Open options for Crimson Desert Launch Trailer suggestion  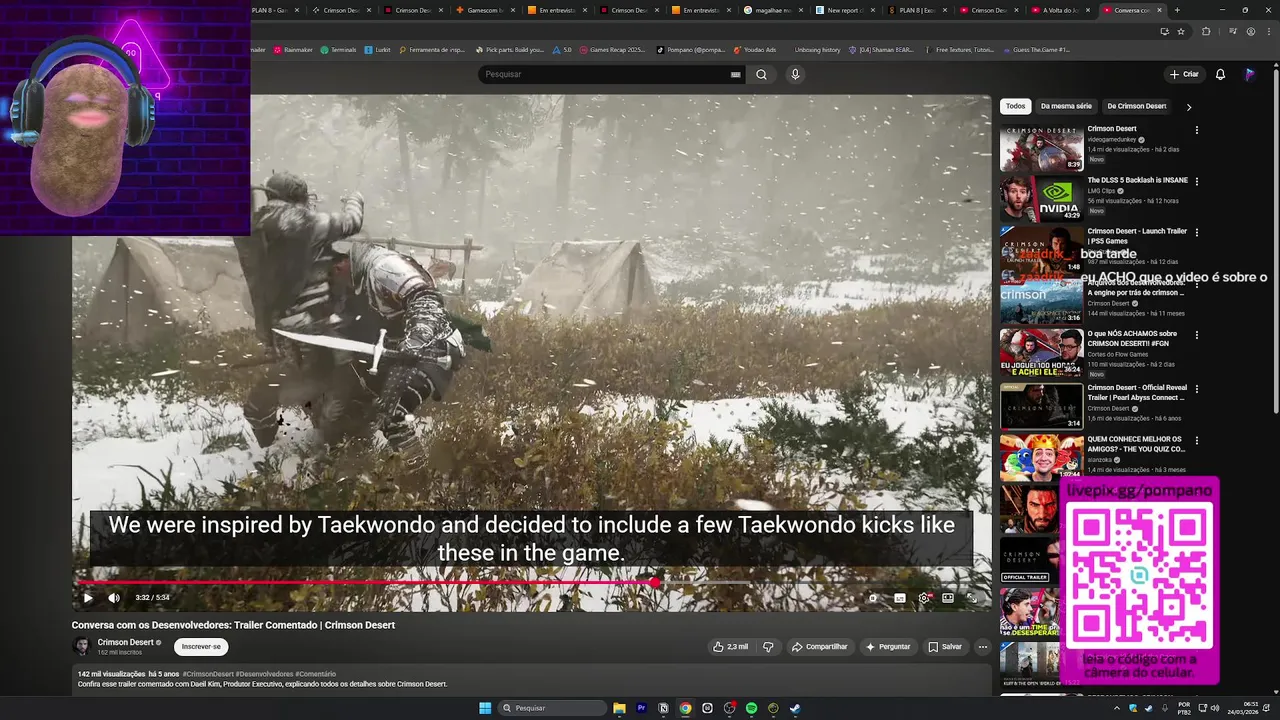tap(1196, 232)
